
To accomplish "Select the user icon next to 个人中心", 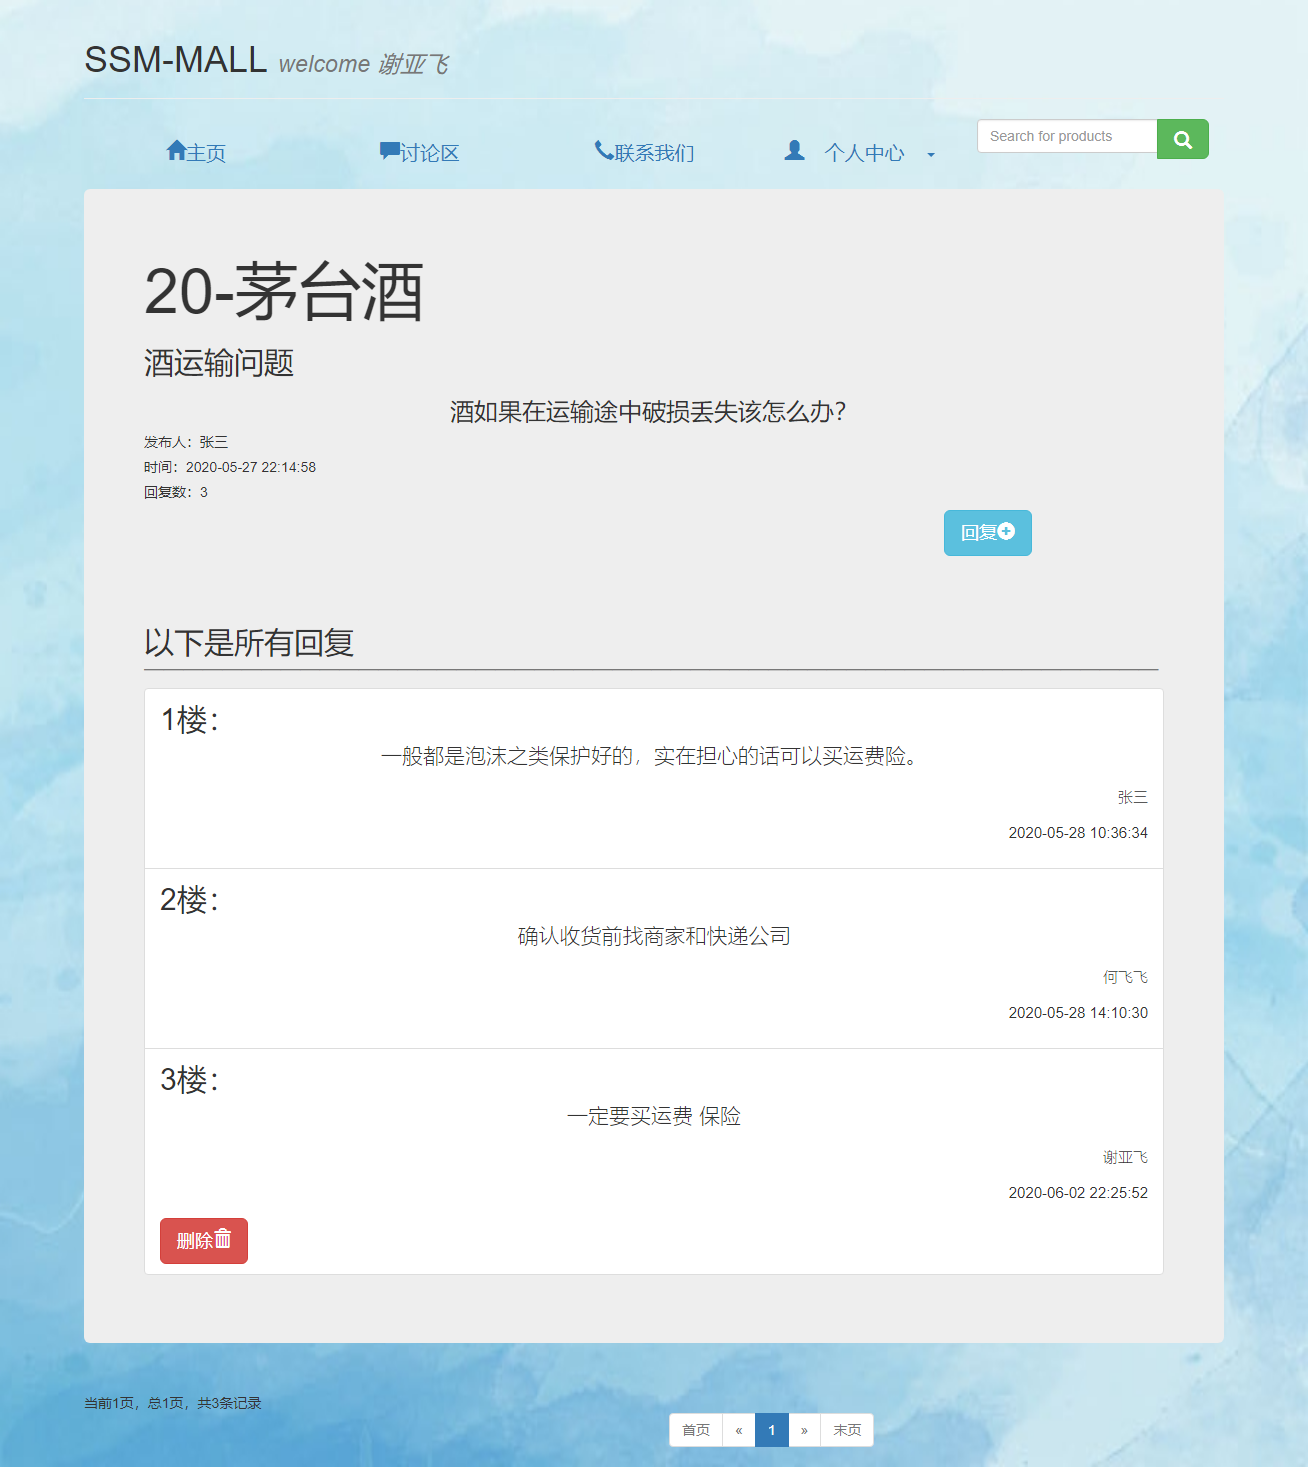I will coord(795,151).
